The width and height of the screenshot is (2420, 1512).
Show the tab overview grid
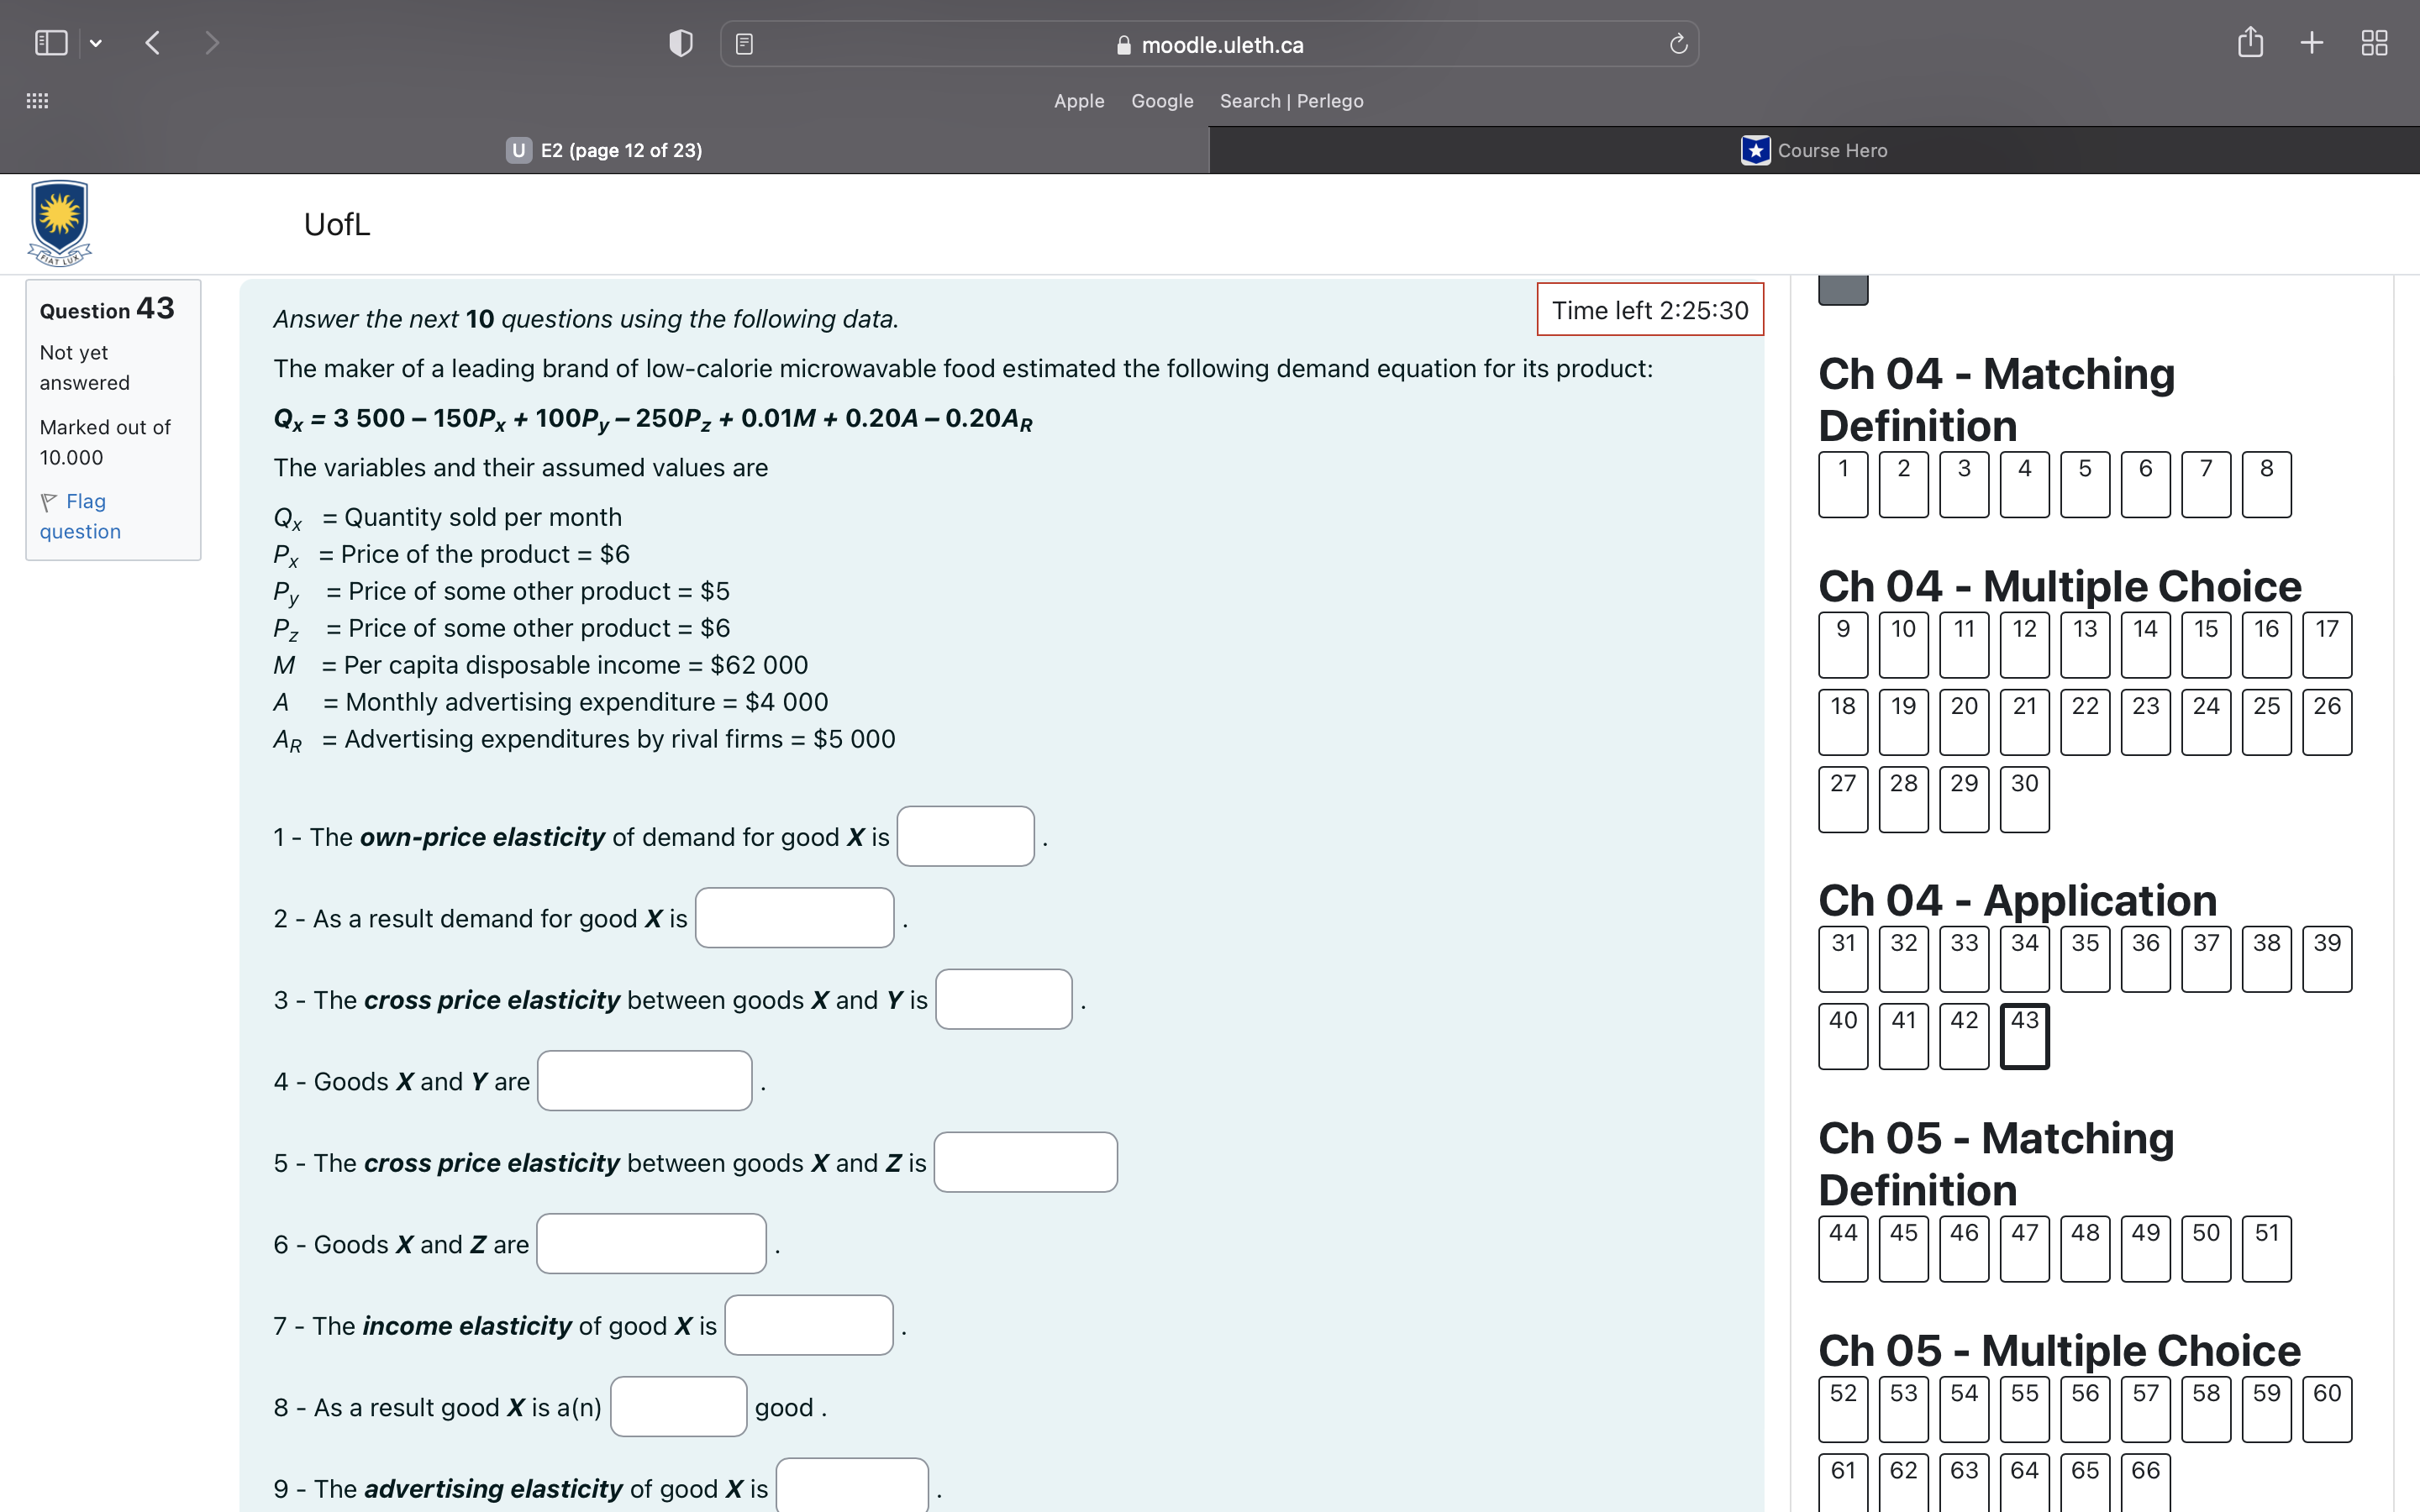[x=2374, y=42]
